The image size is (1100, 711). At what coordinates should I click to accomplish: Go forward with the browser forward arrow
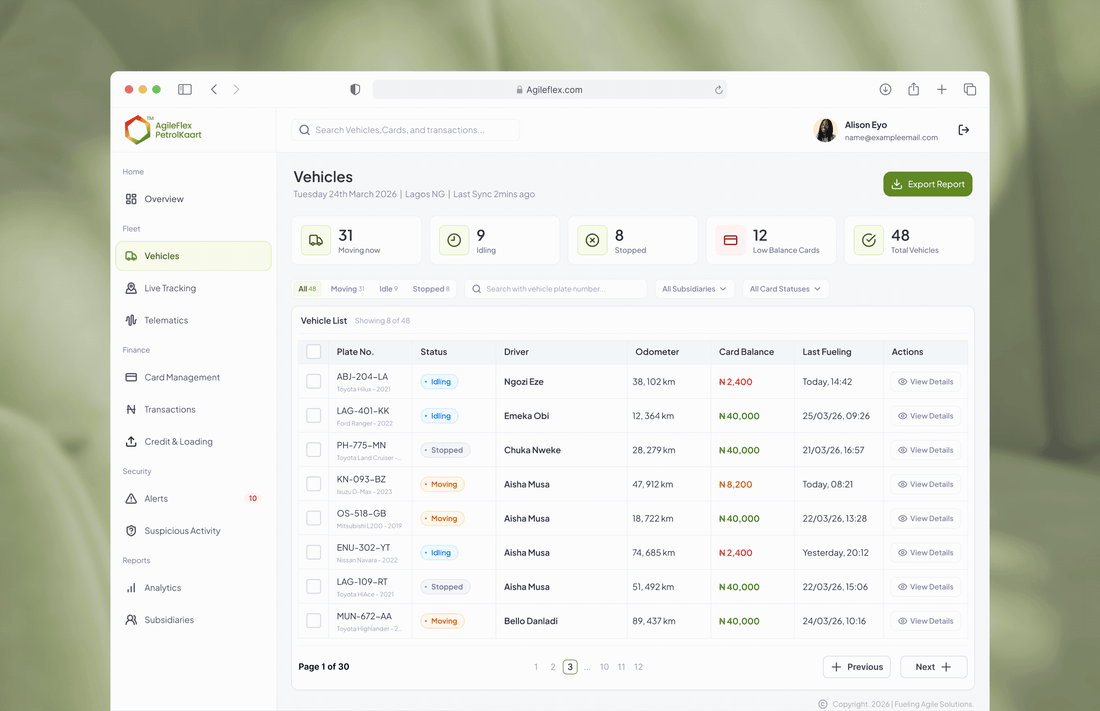click(236, 89)
